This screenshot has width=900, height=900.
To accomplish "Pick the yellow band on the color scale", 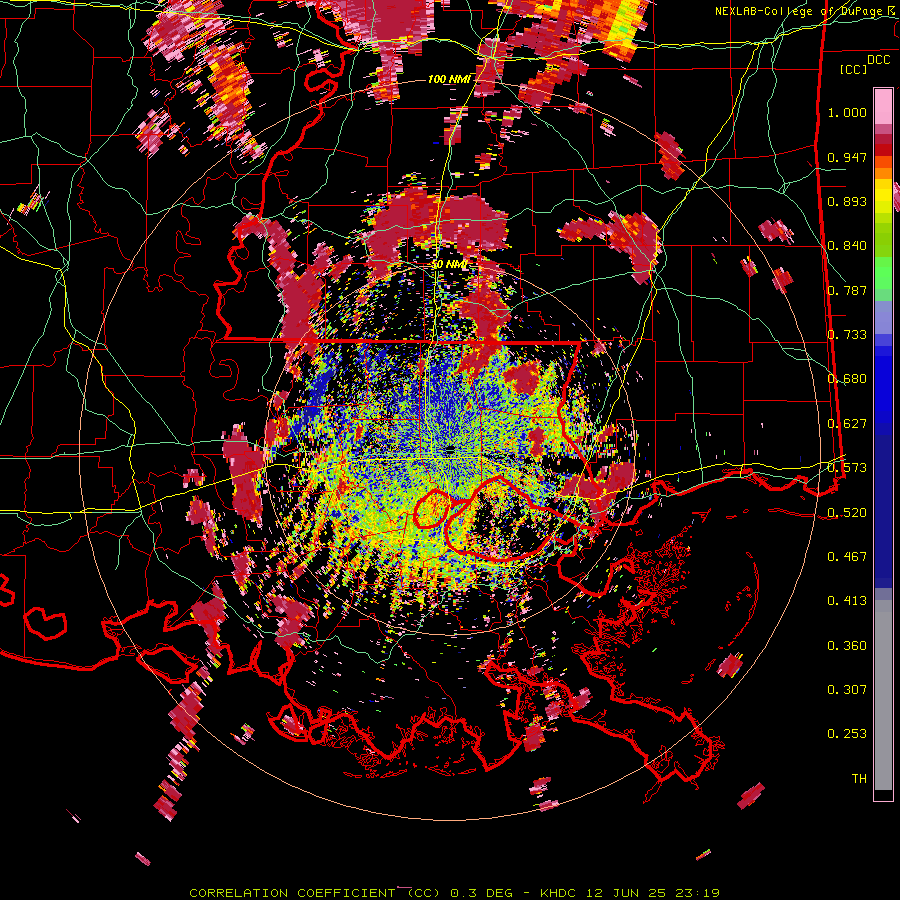I will click(x=883, y=197).
